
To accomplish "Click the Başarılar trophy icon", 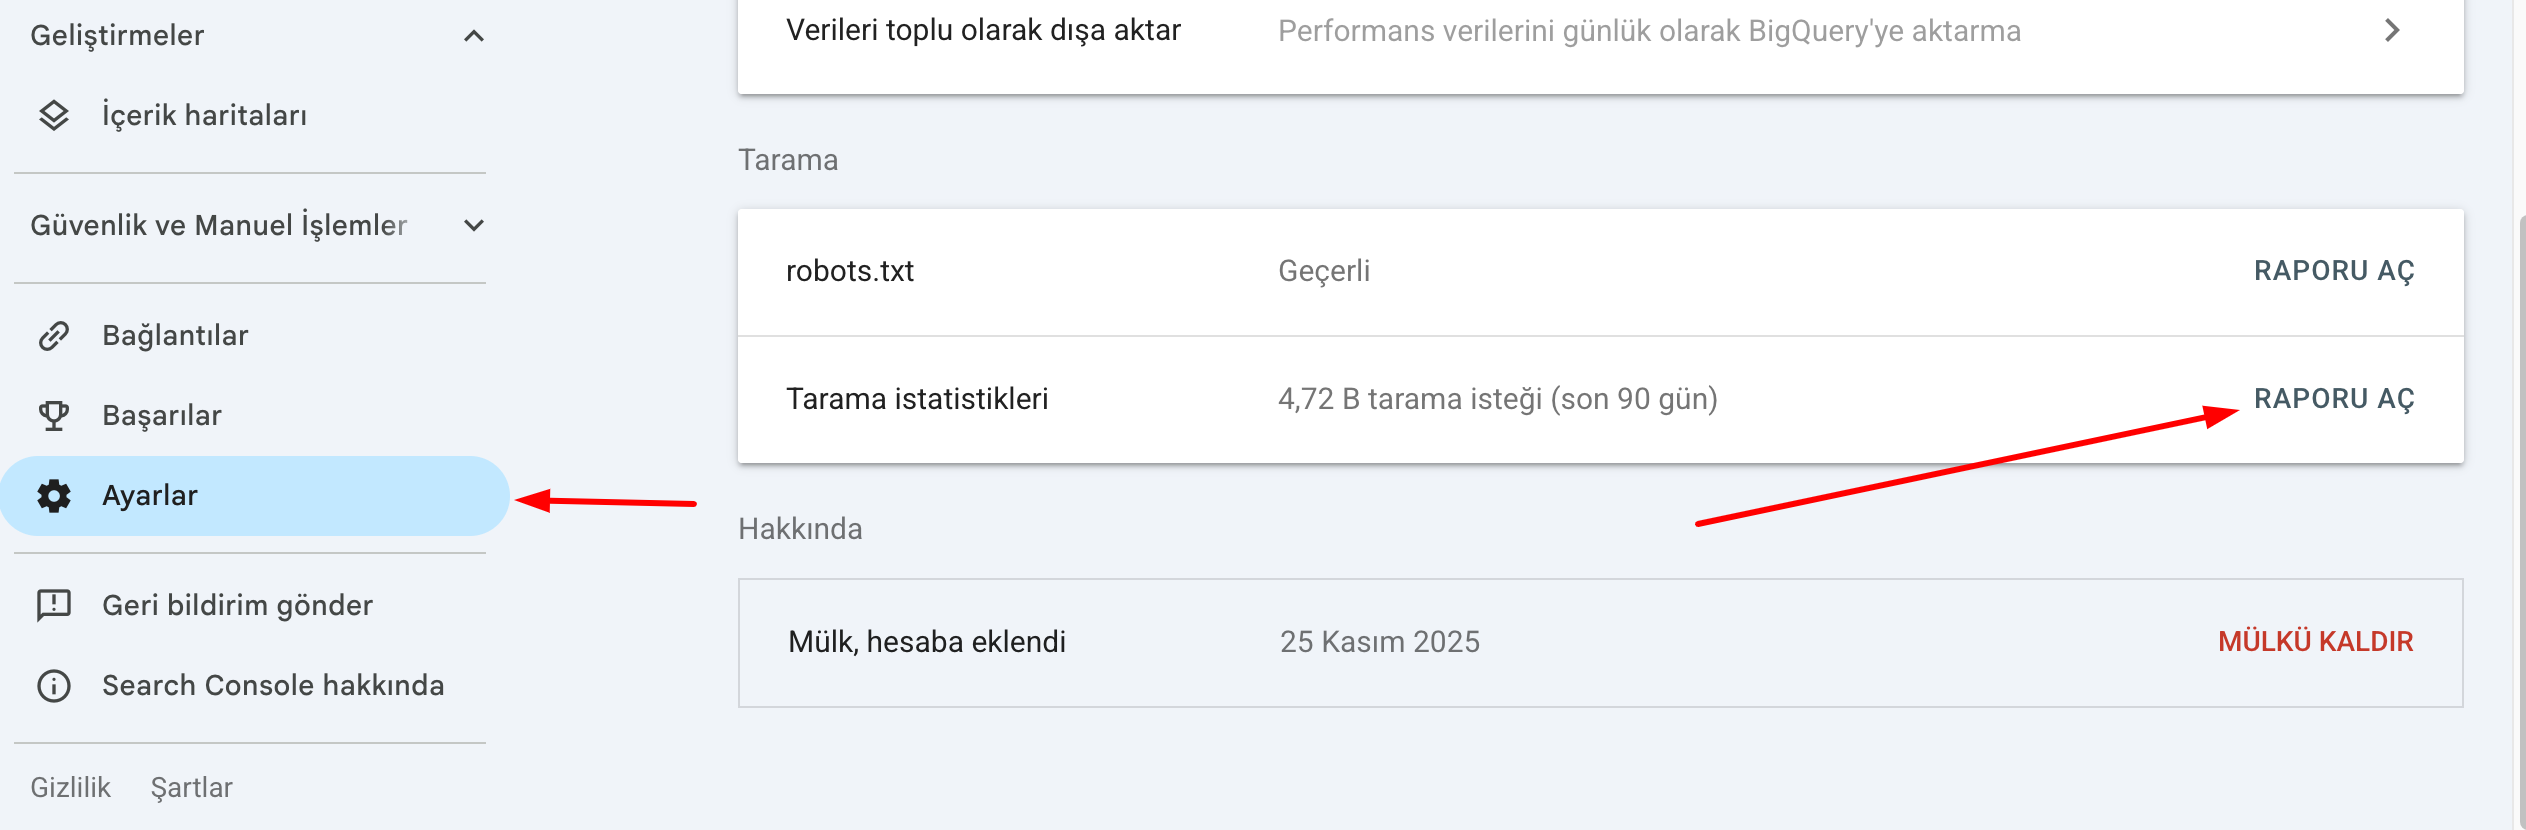I will coord(54,415).
